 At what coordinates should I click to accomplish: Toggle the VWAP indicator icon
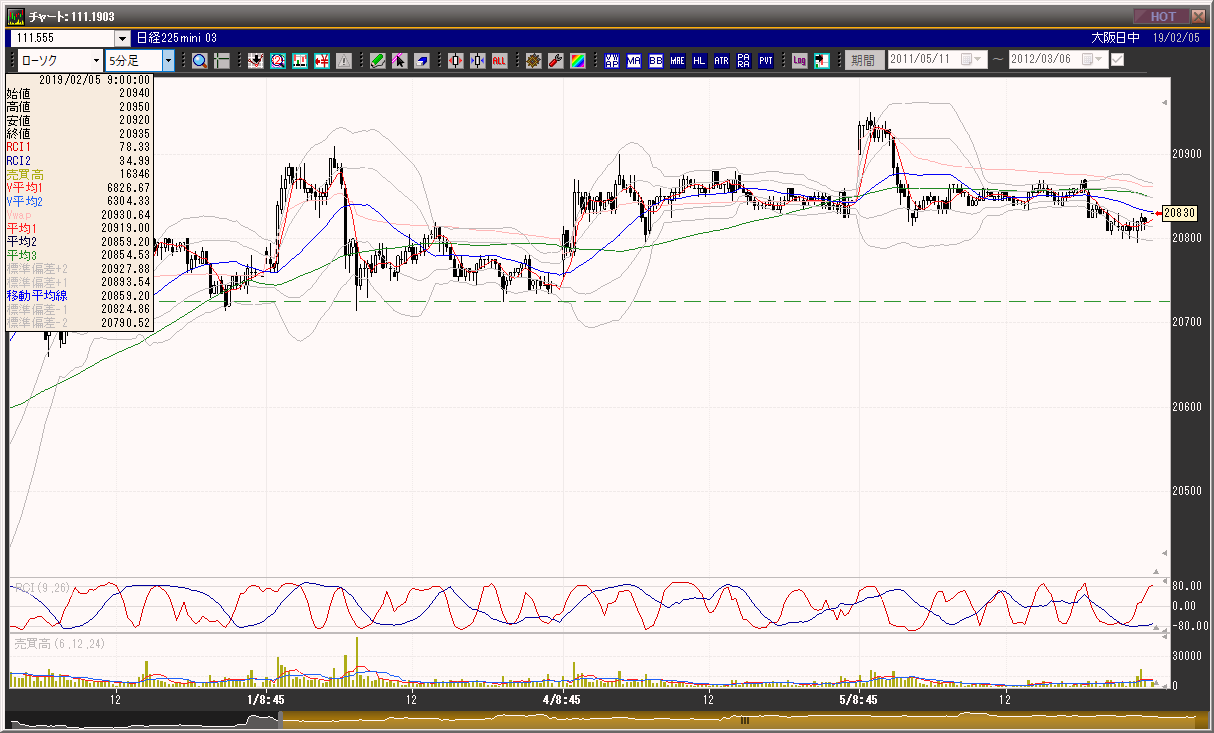(612, 61)
